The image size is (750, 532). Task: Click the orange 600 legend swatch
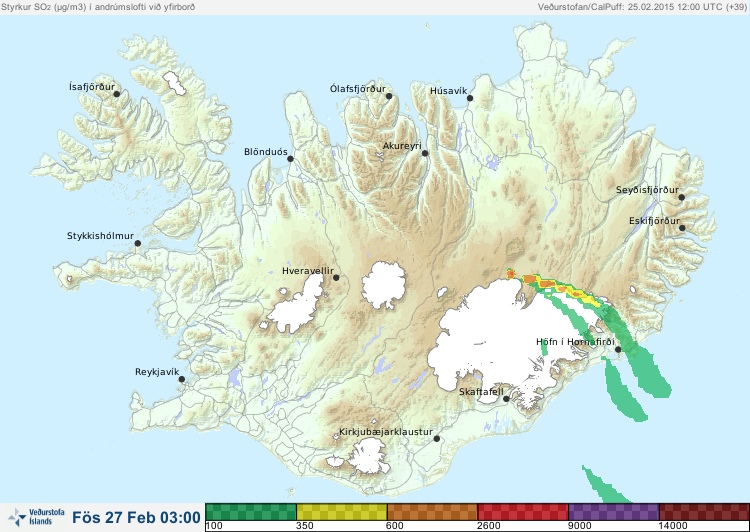tap(432, 512)
